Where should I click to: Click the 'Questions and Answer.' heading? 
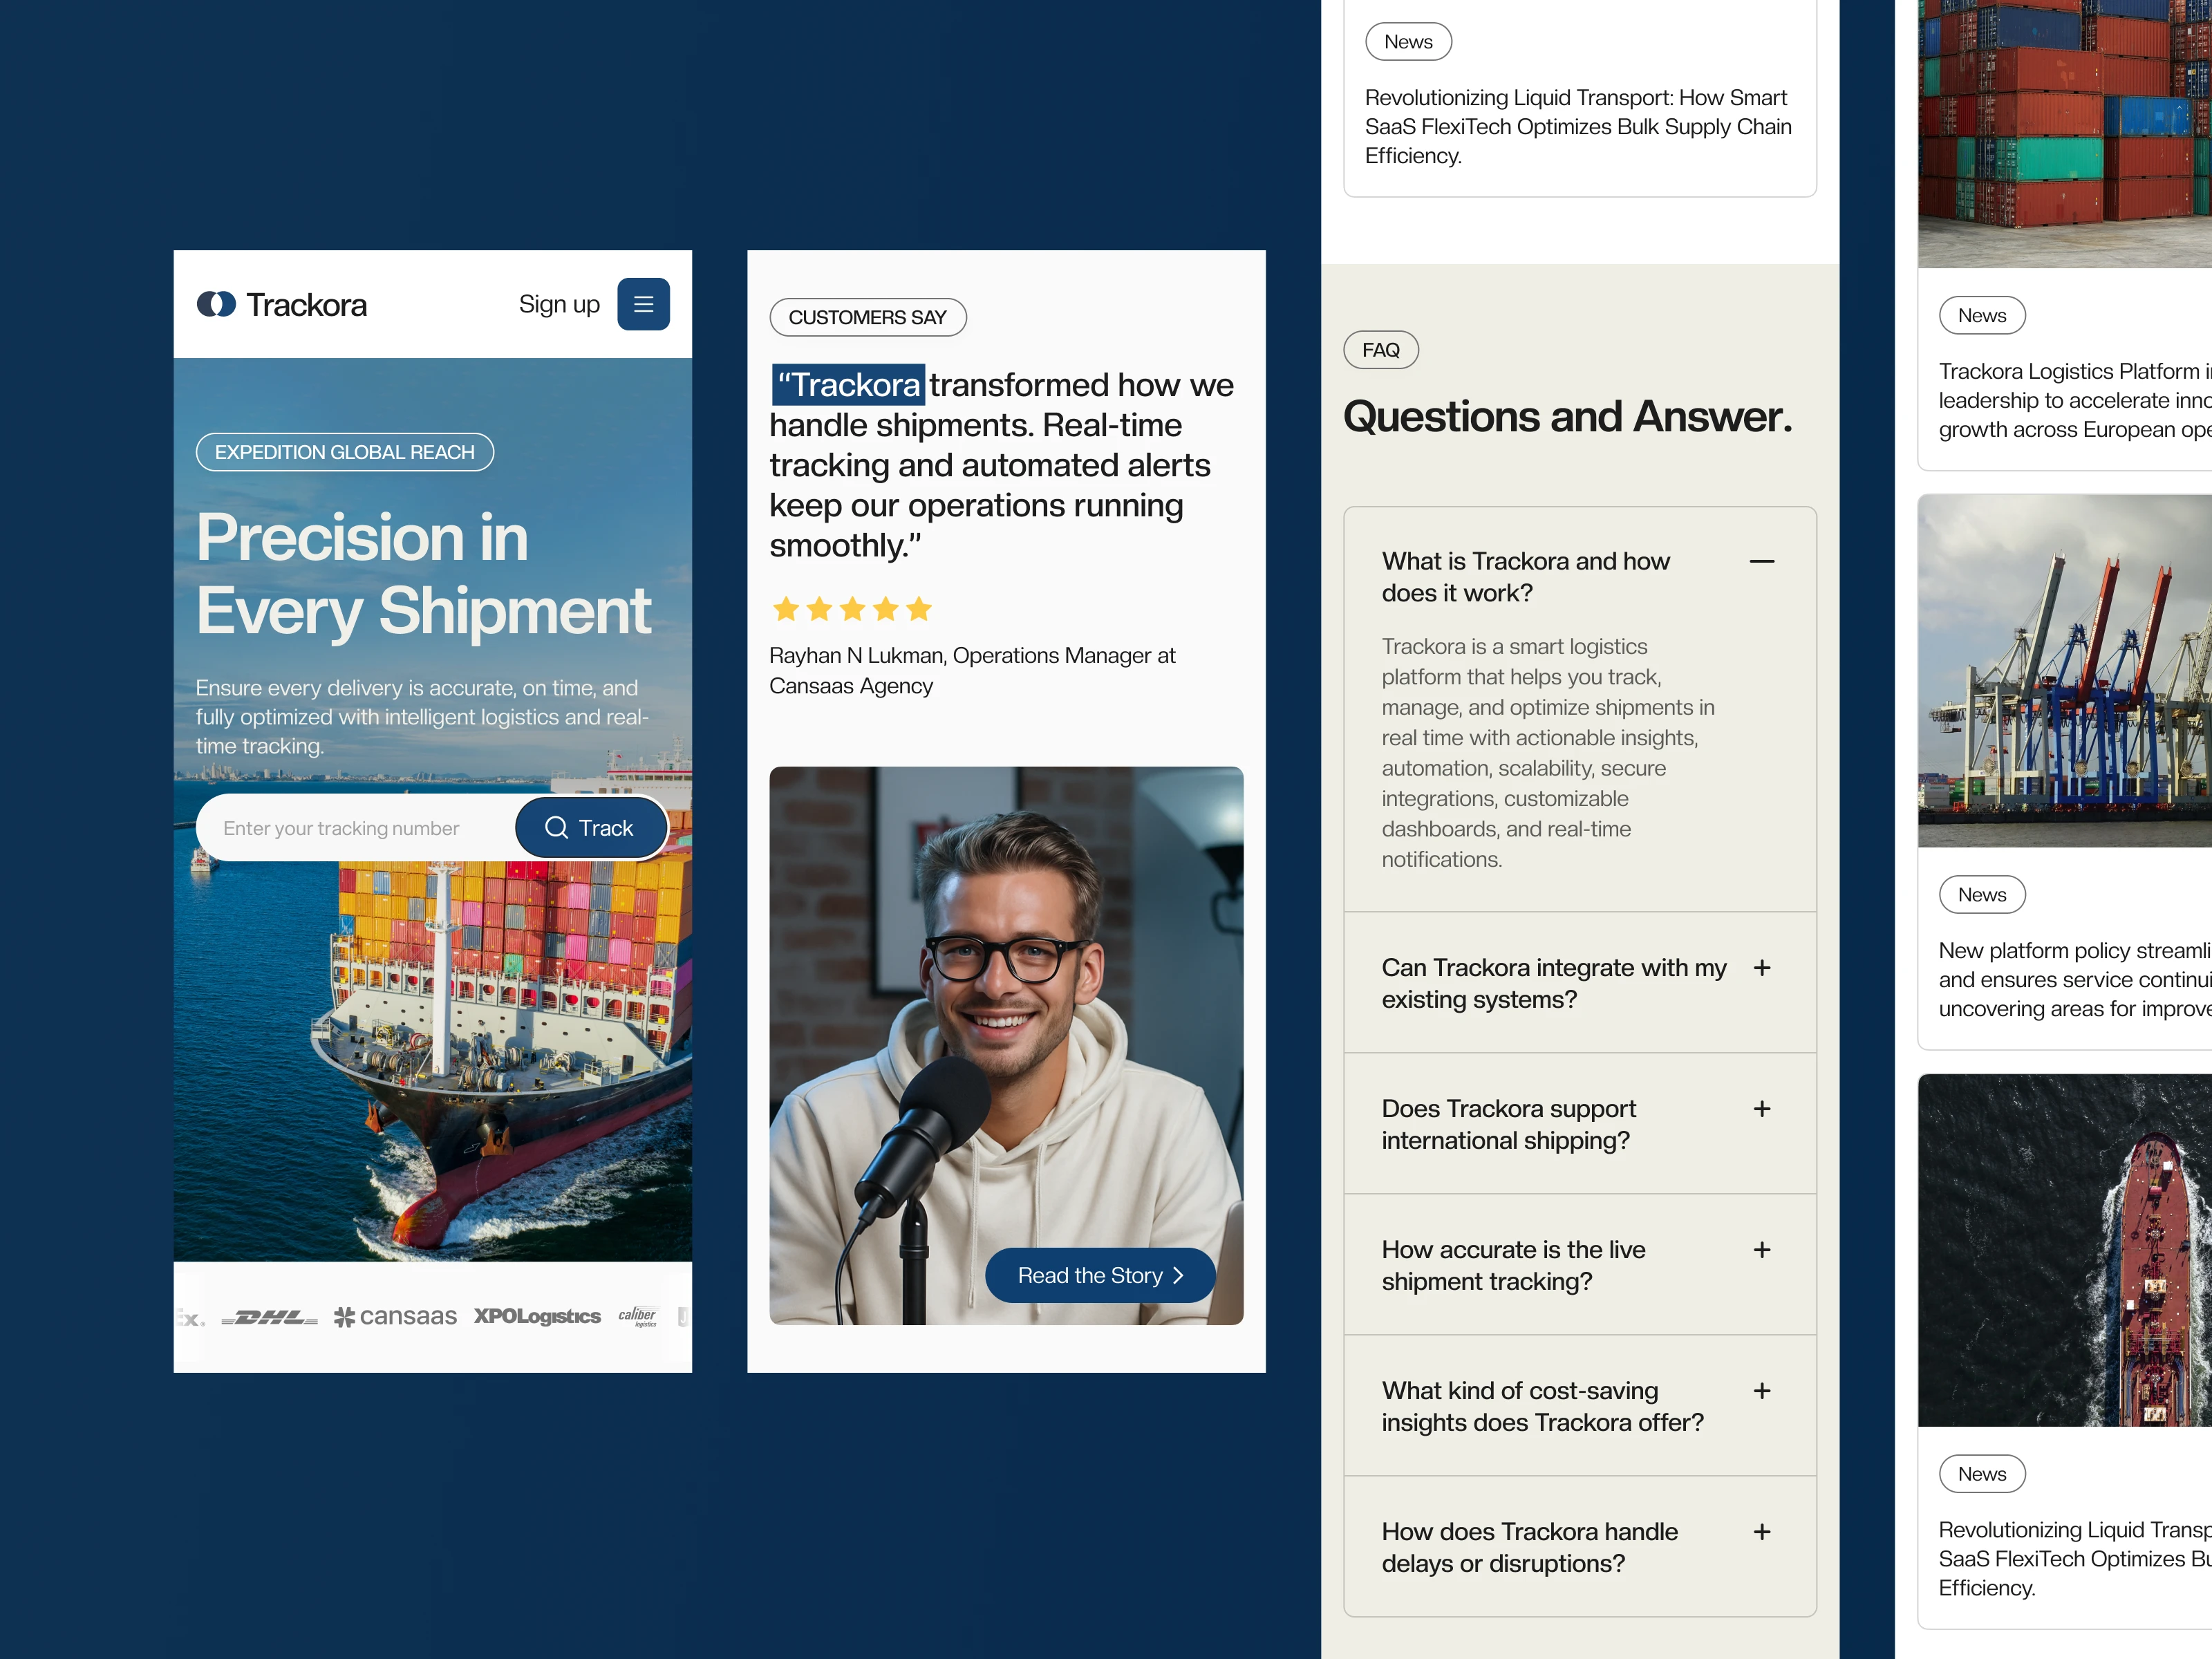click(1567, 417)
